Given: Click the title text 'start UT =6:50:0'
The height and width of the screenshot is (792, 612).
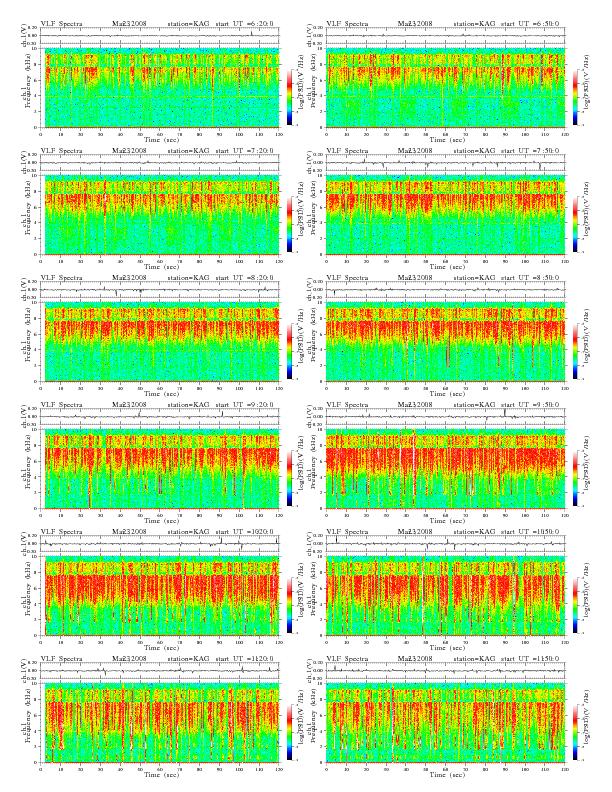Looking at the screenshot, I should point(530,23).
